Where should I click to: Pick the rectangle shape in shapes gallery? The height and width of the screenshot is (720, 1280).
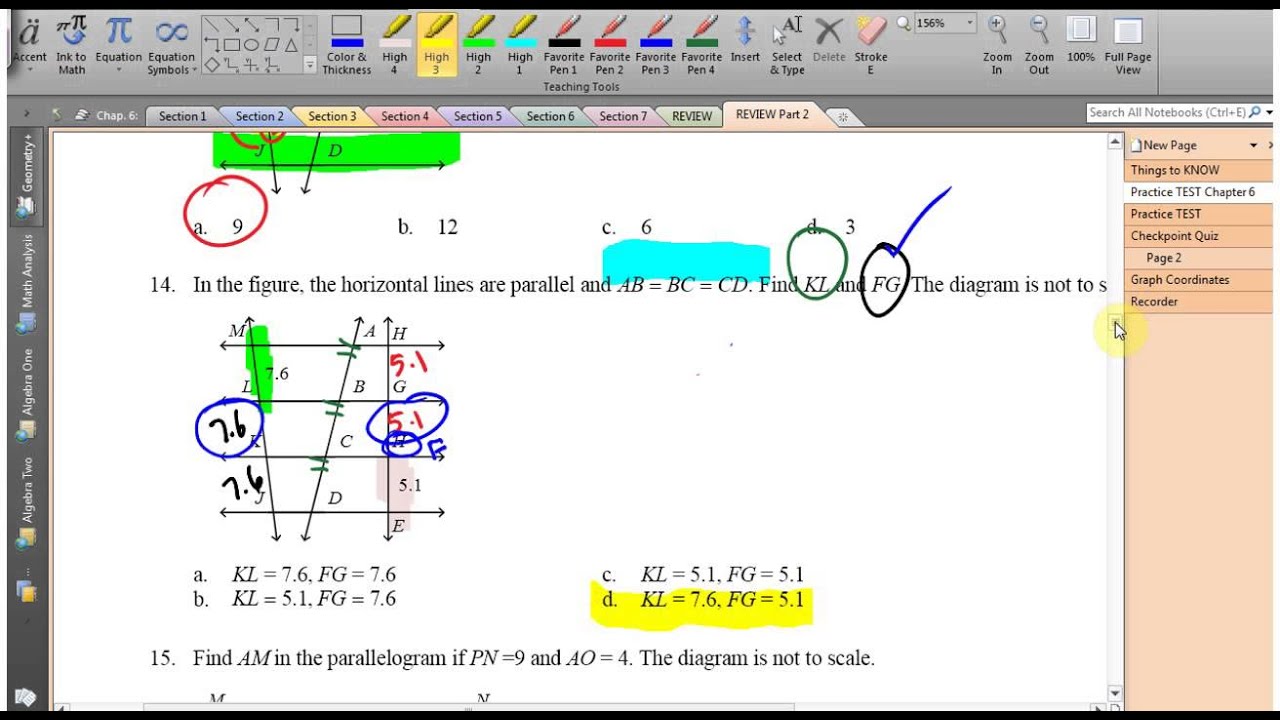231,45
